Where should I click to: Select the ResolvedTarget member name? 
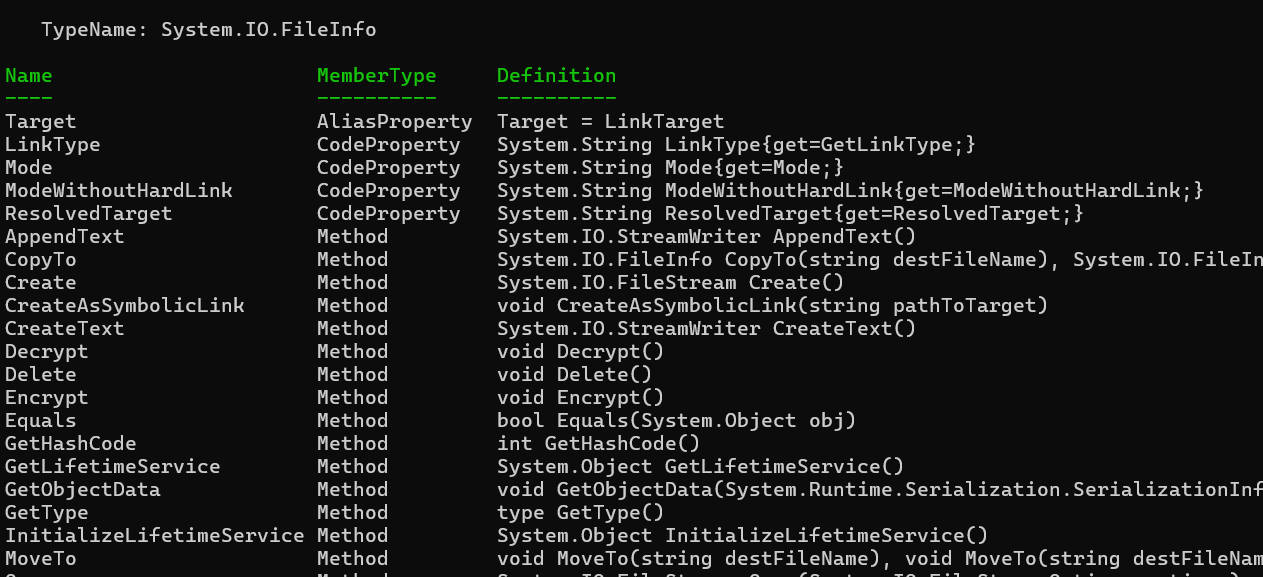[88, 214]
